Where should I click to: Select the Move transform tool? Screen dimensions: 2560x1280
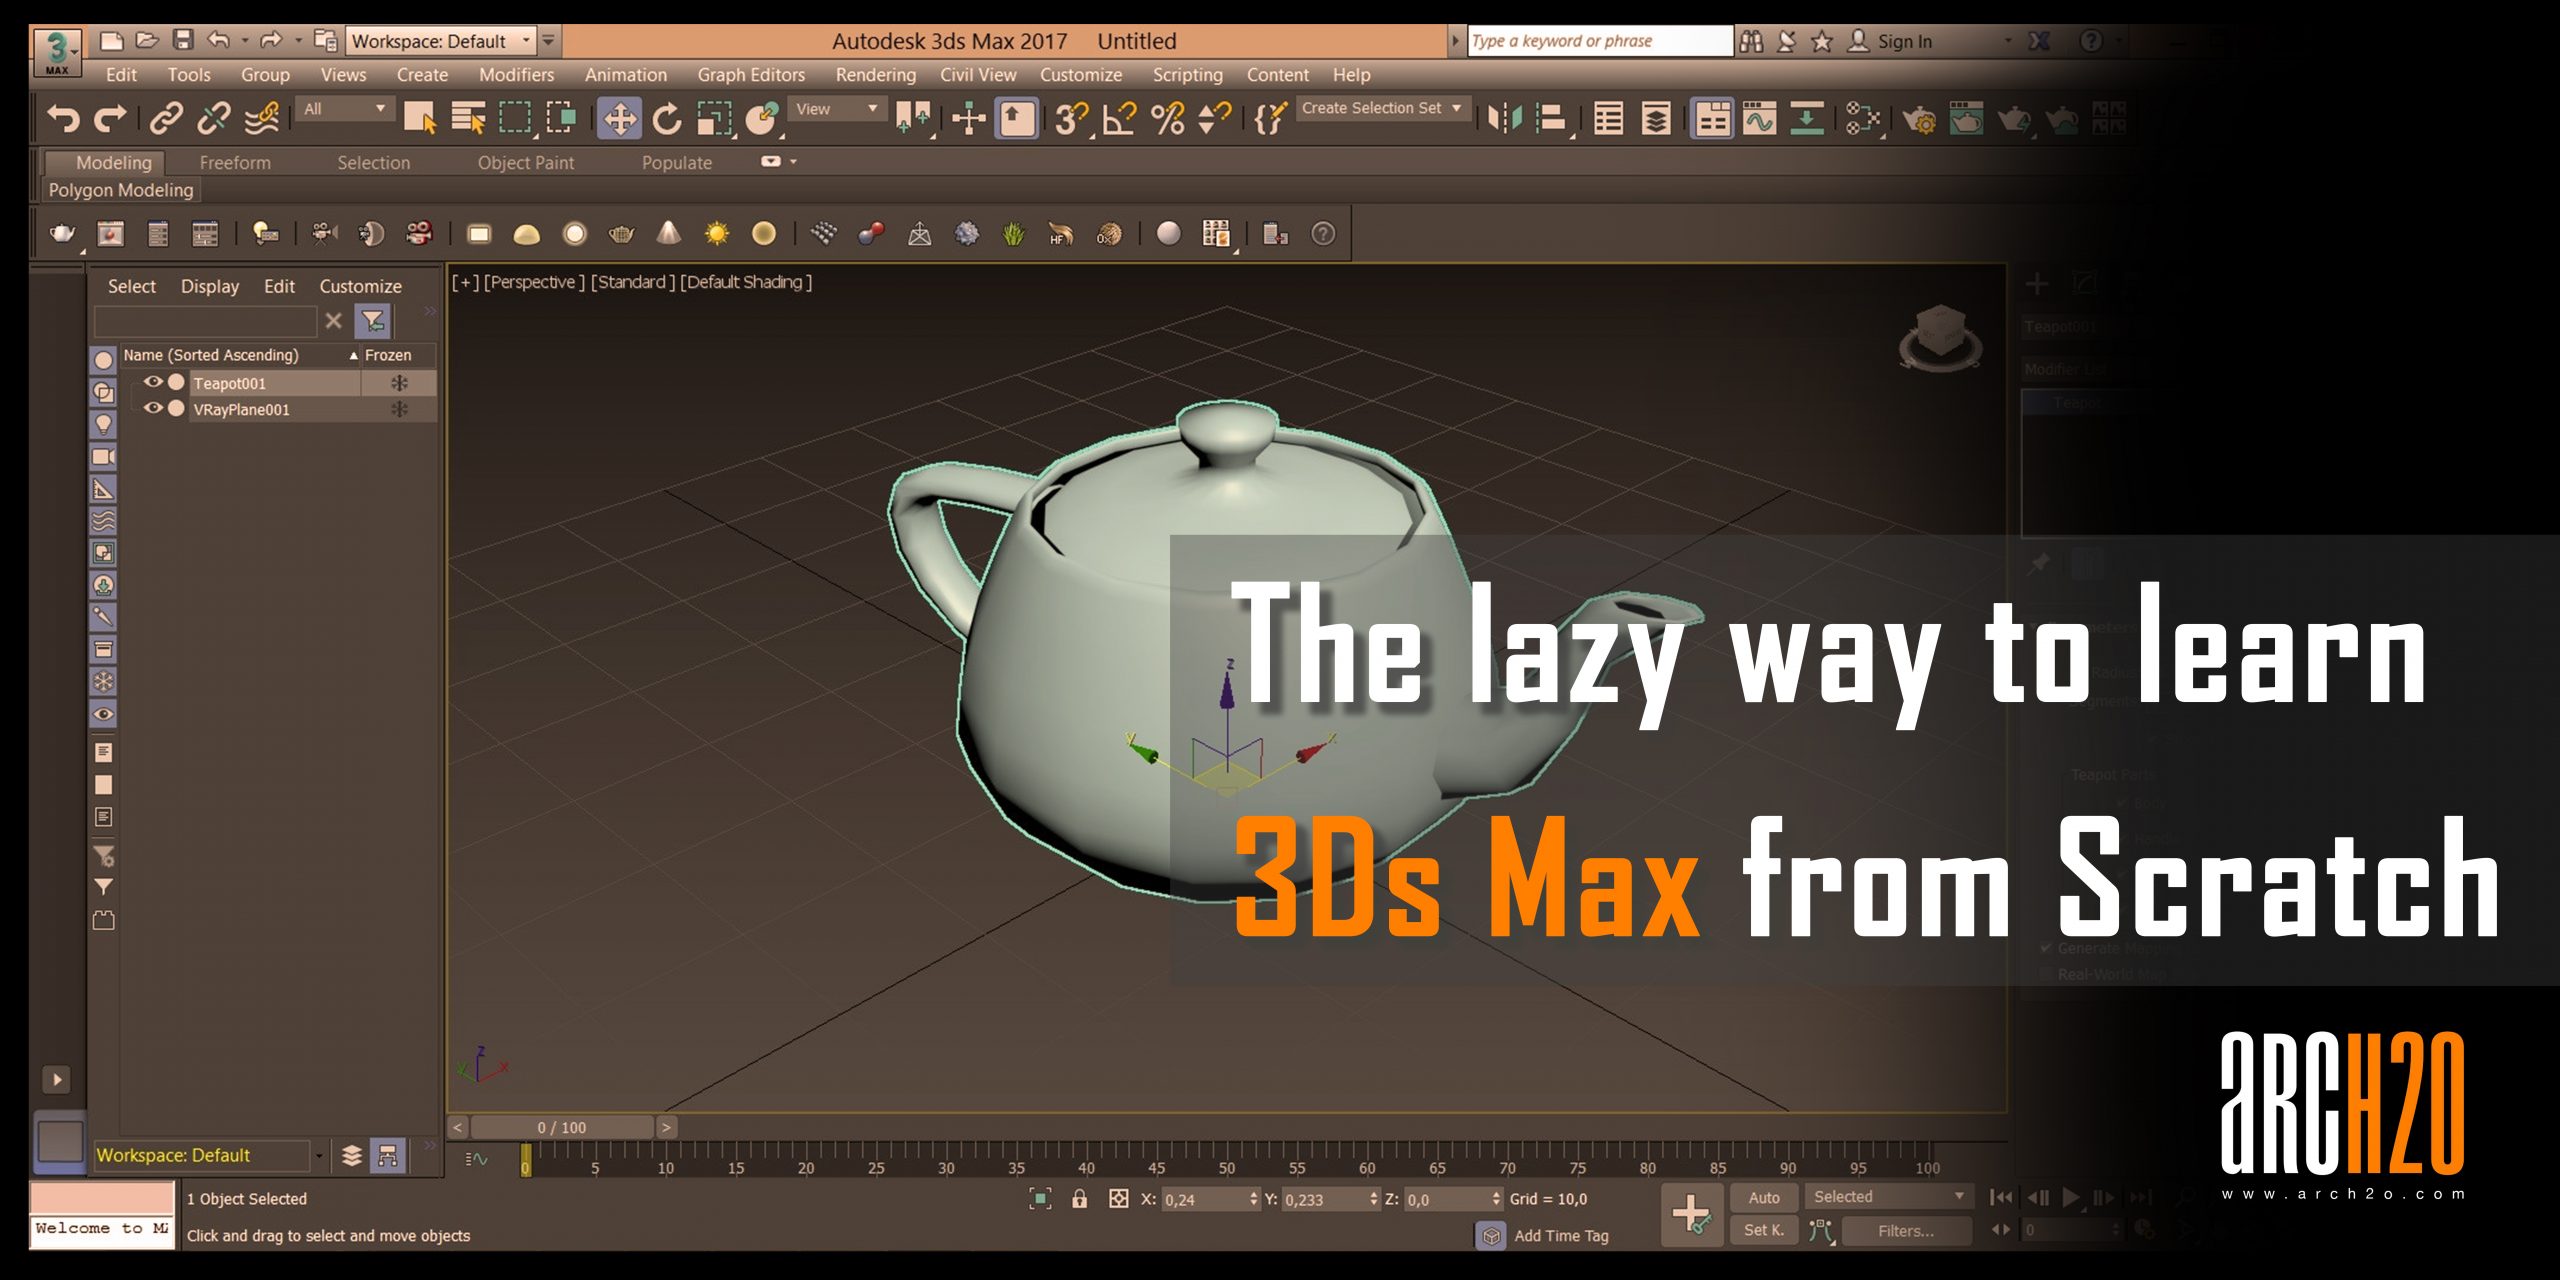[x=619, y=119]
